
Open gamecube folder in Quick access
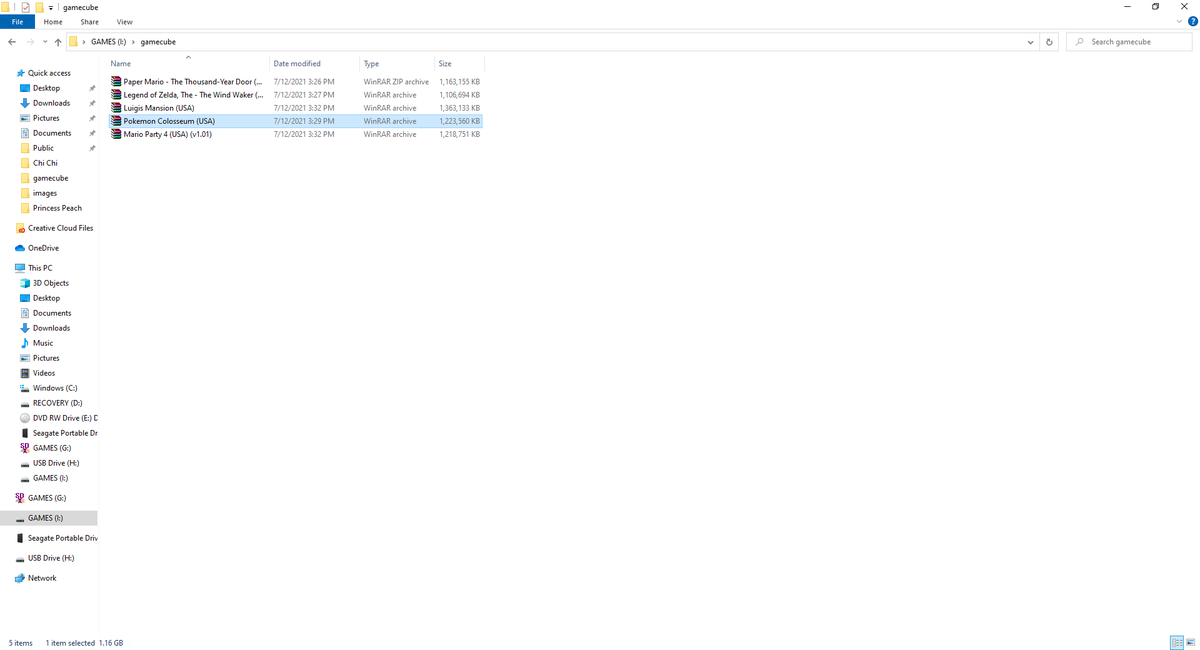(x=50, y=178)
